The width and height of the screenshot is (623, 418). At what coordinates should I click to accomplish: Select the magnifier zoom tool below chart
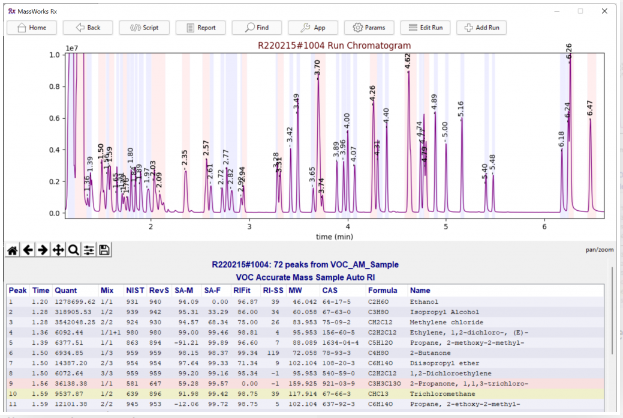pyautogui.click(x=73, y=248)
